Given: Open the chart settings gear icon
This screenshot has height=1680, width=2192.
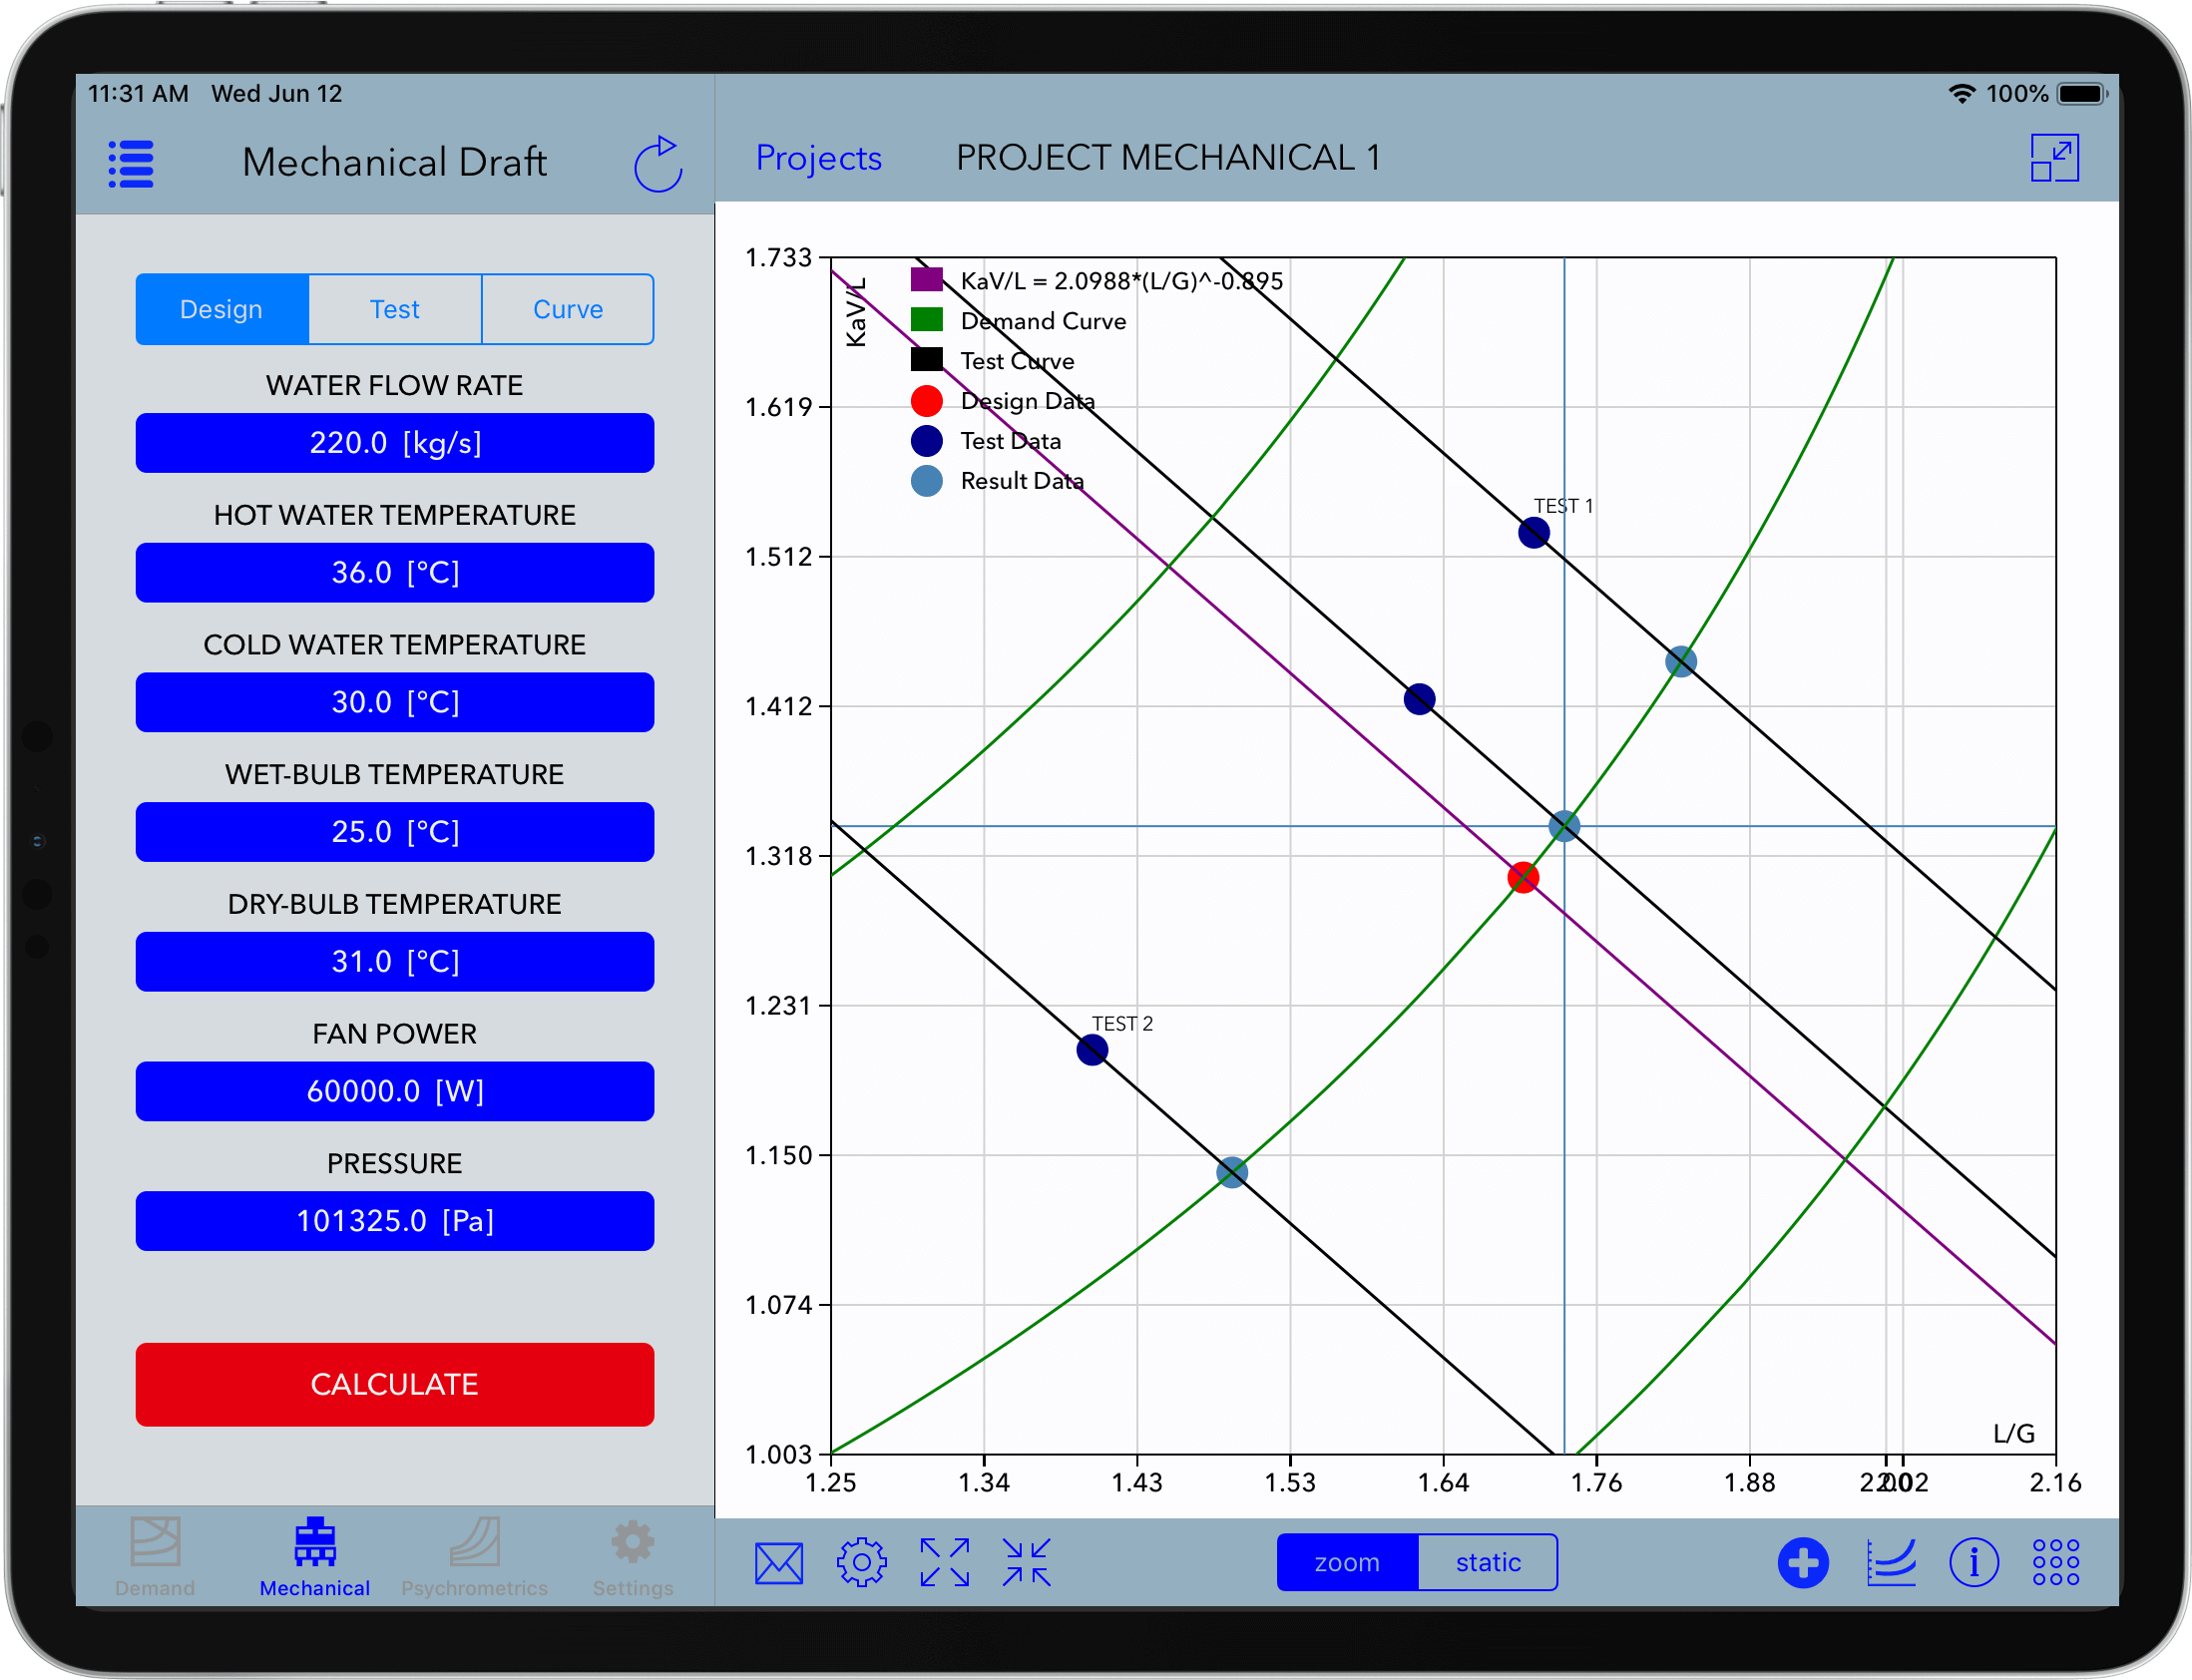Looking at the screenshot, I should pyautogui.click(x=861, y=1561).
